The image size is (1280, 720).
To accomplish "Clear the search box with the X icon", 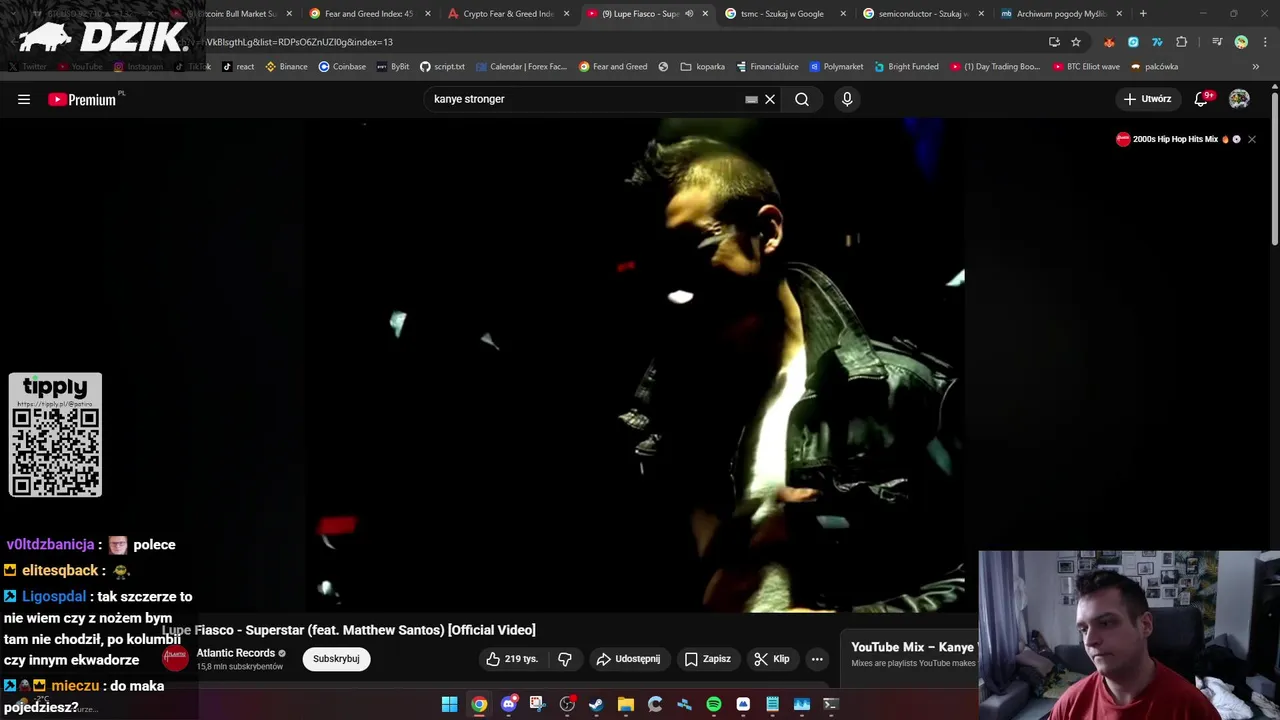I will (x=770, y=99).
